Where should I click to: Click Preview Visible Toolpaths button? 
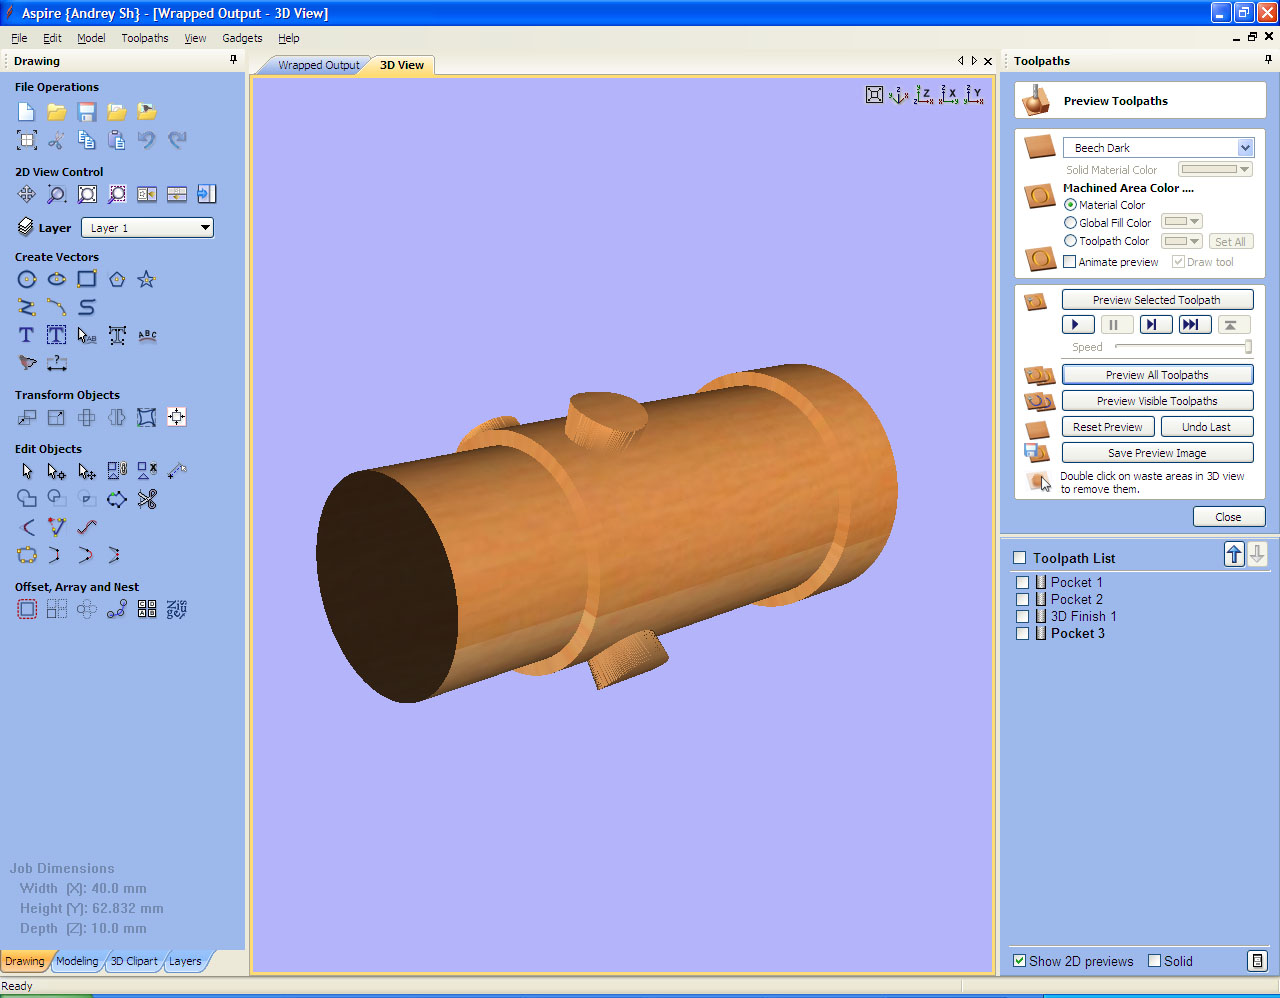1157,401
